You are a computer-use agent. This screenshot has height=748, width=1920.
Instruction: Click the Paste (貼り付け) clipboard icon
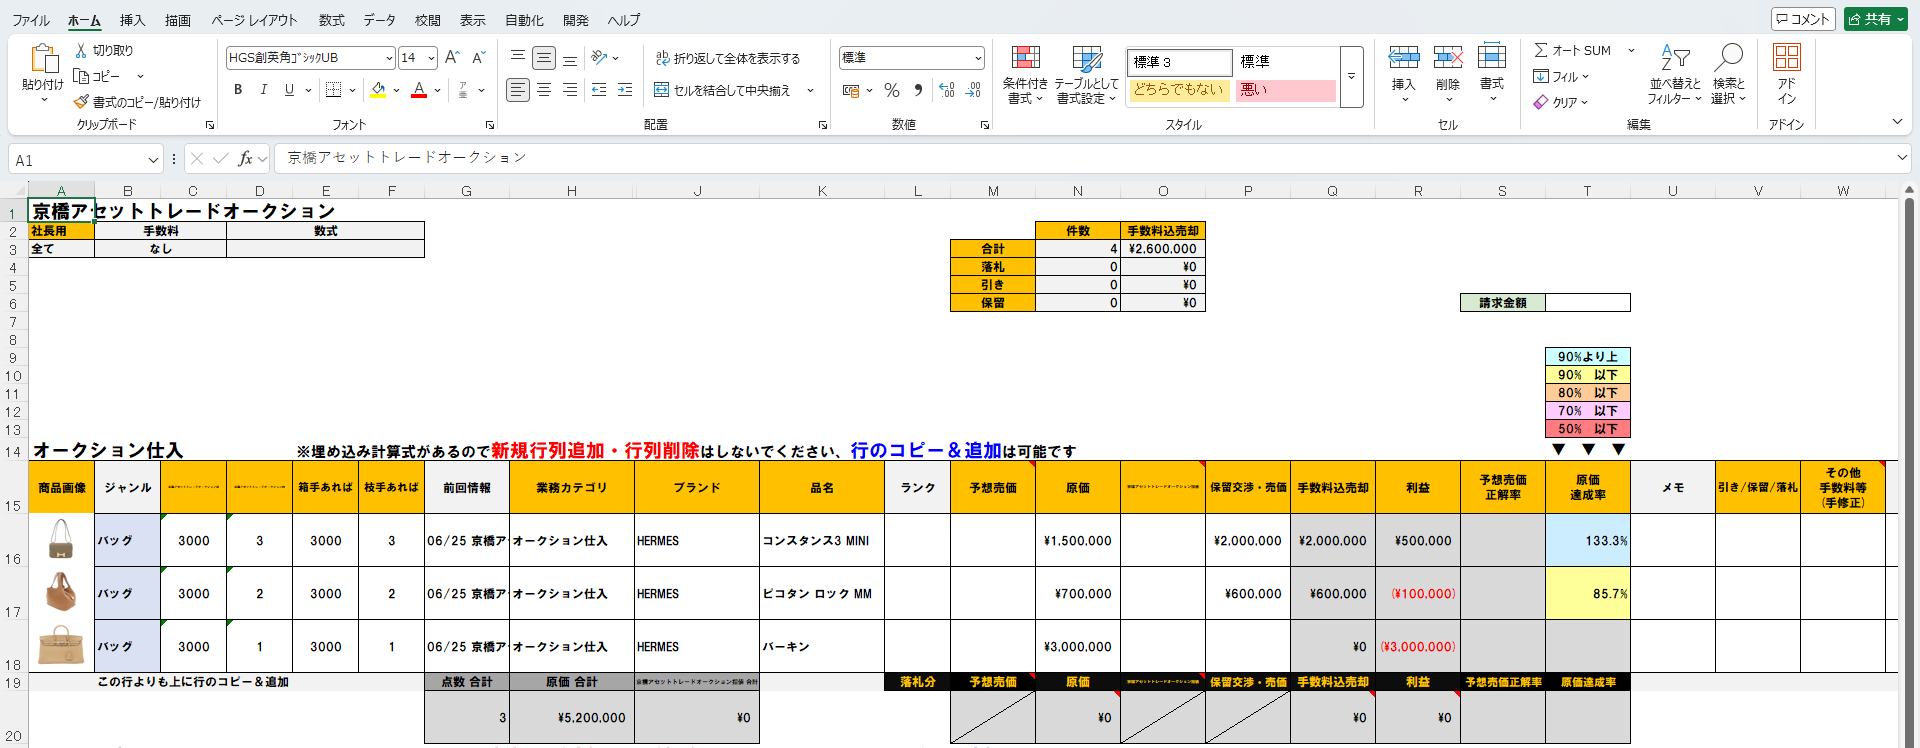[43, 59]
